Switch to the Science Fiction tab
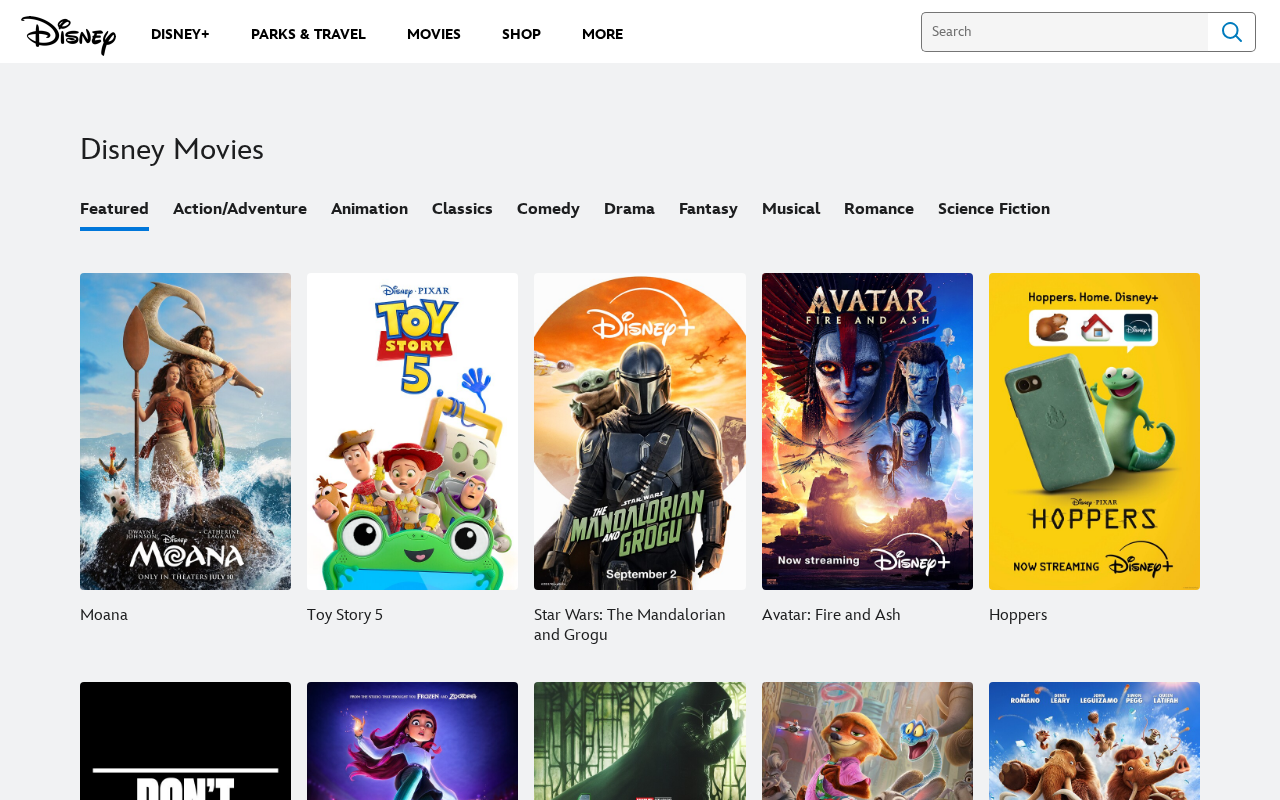This screenshot has width=1280, height=800. (x=994, y=209)
